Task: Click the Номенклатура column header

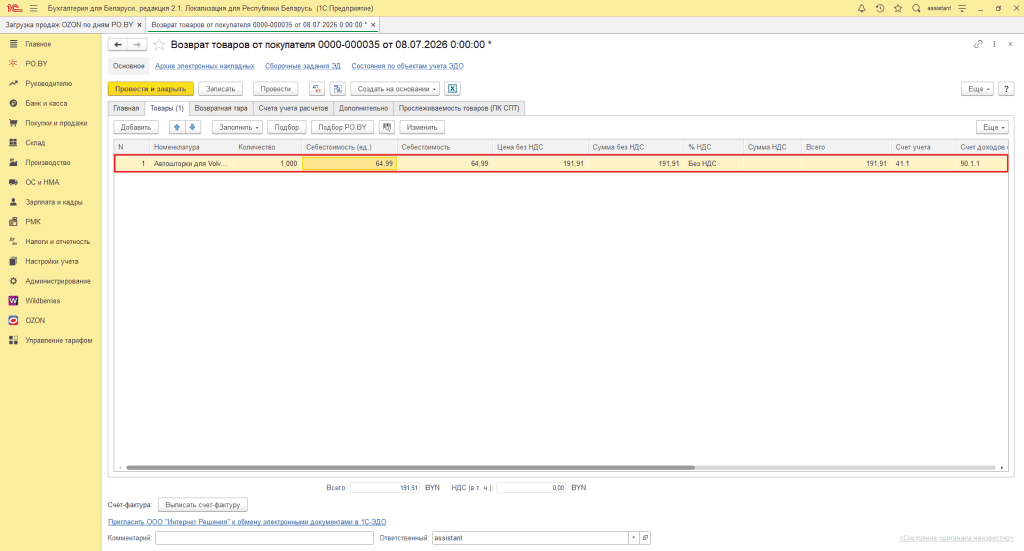Action: 191,147
